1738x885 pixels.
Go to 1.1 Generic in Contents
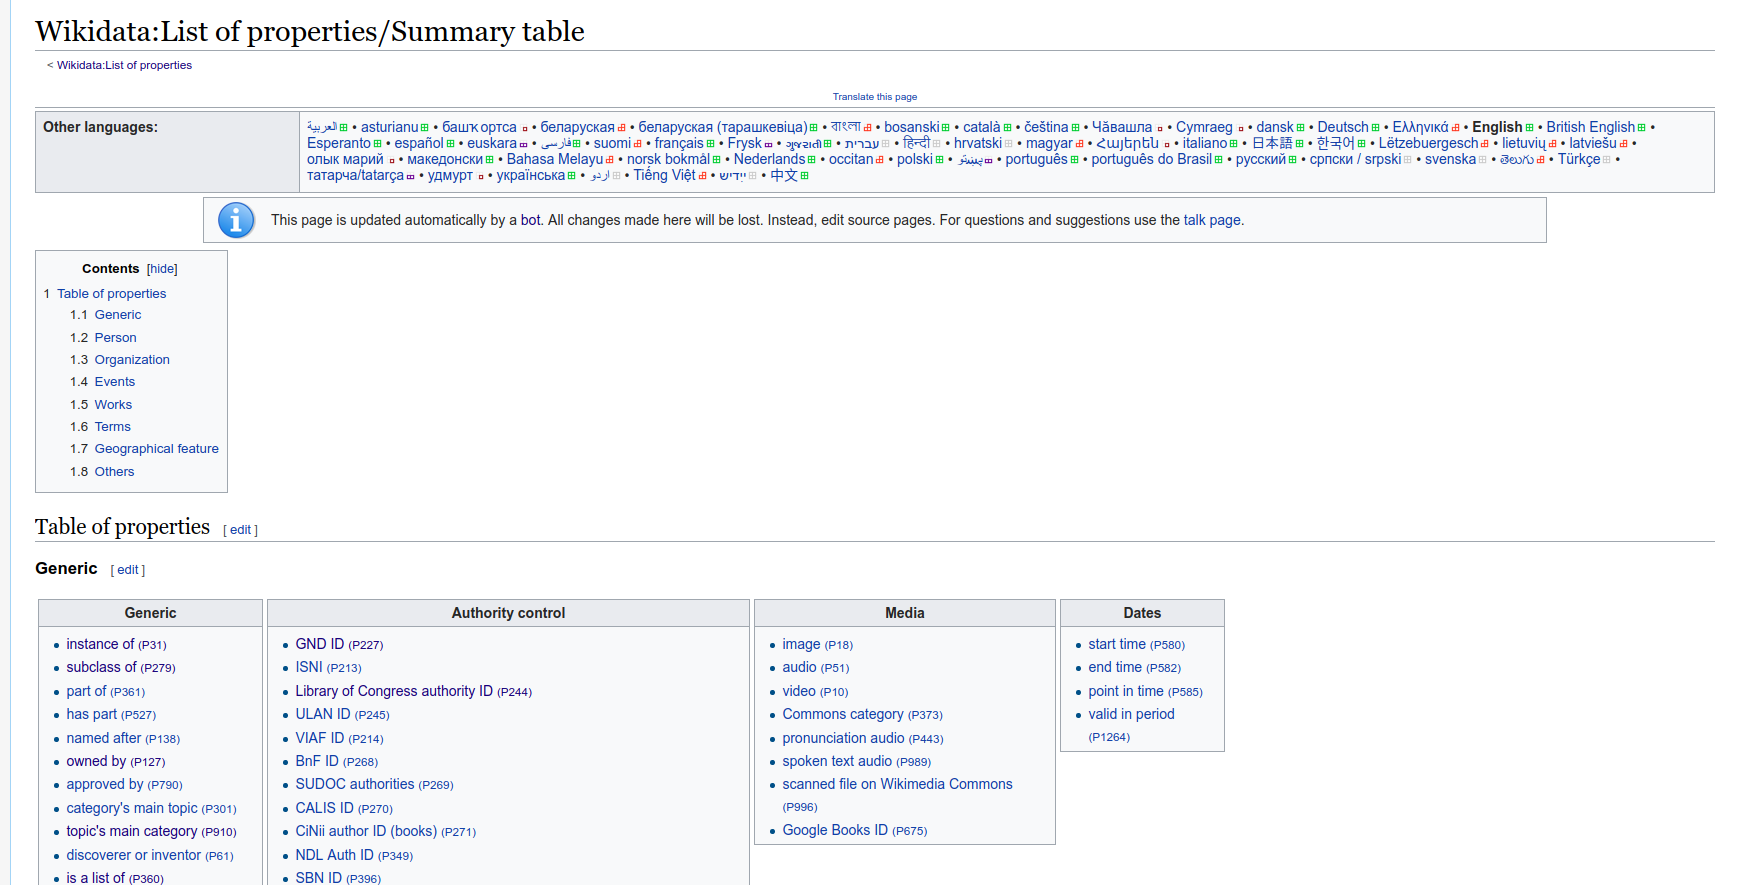(x=118, y=315)
